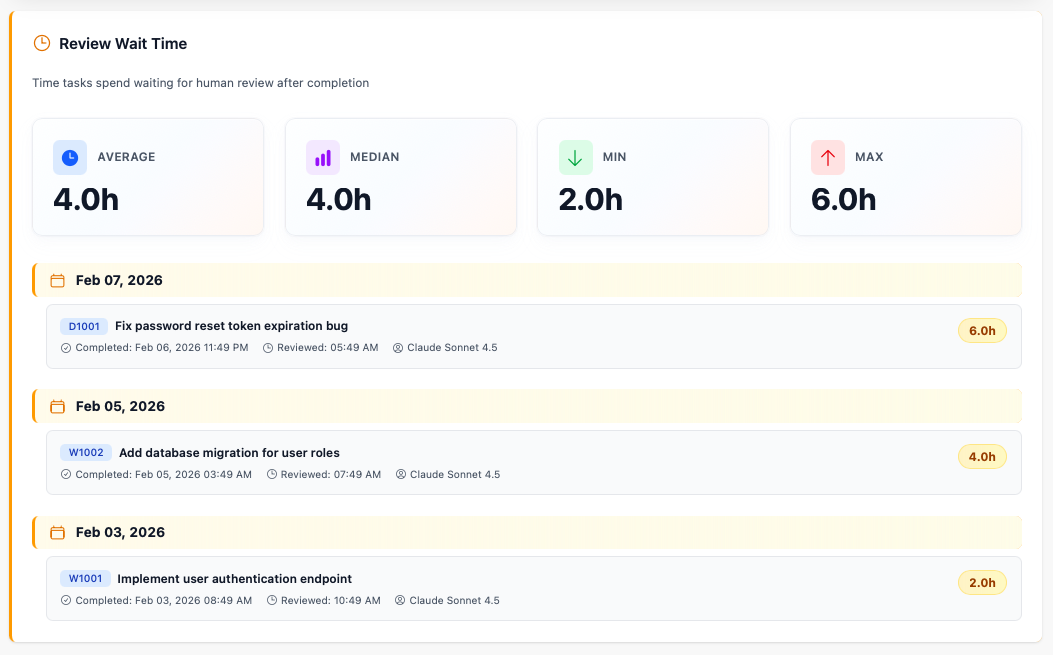
Task: Click calendar icon next to Feb 05, 2026
Action: (x=58, y=407)
